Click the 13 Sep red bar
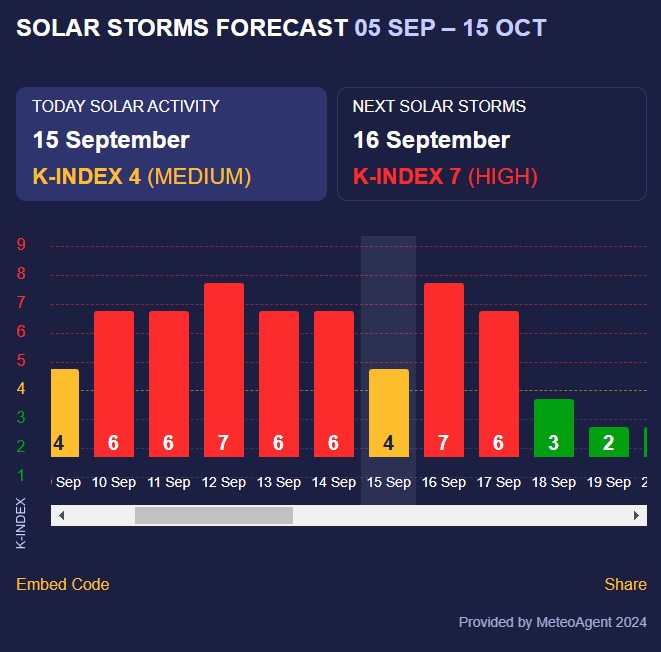This screenshot has height=652, width=661. click(x=279, y=384)
